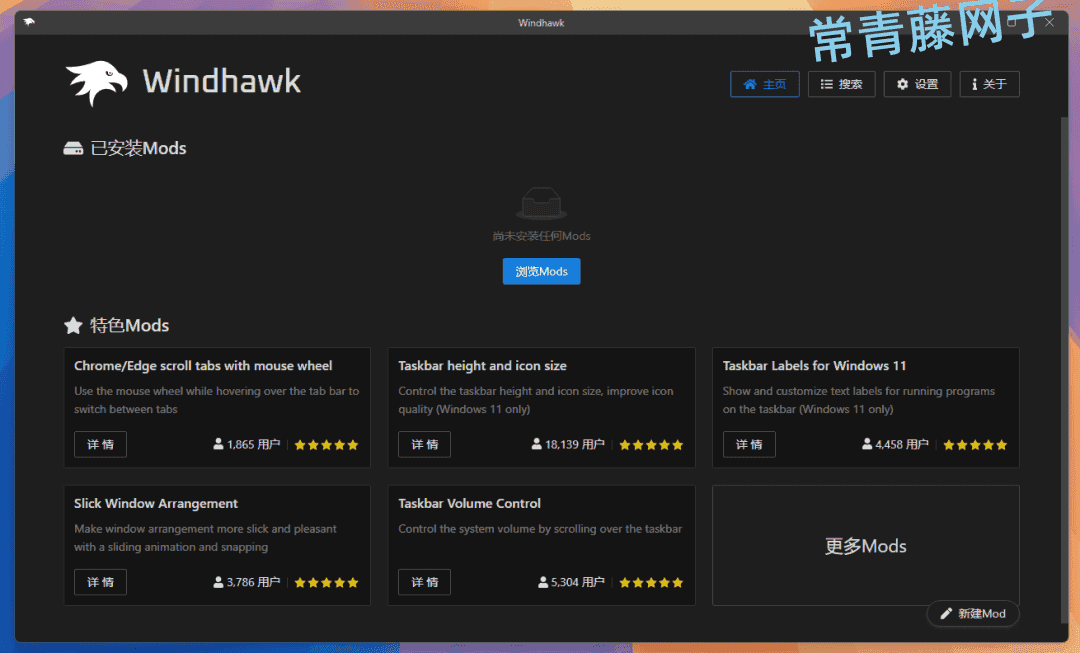Click the user icon next to 1,865 用户

(x=218, y=444)
